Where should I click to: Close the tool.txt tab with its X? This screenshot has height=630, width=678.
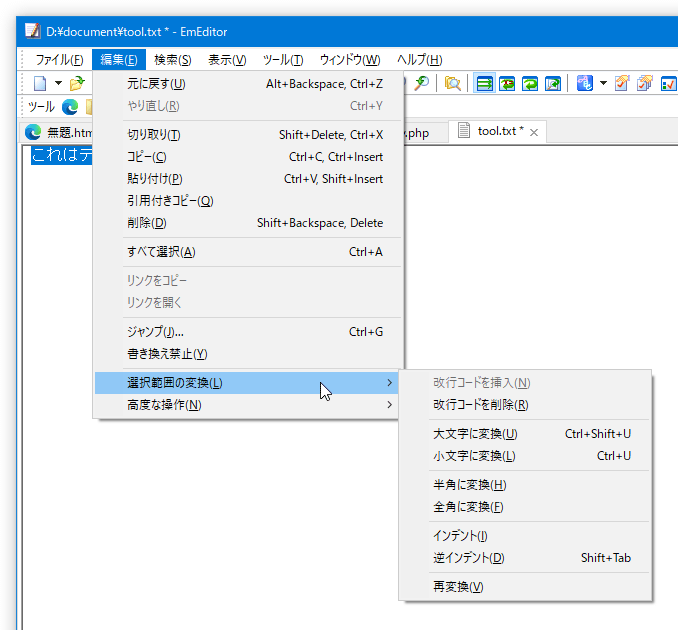pyautogui.click(x=534, y=132)
